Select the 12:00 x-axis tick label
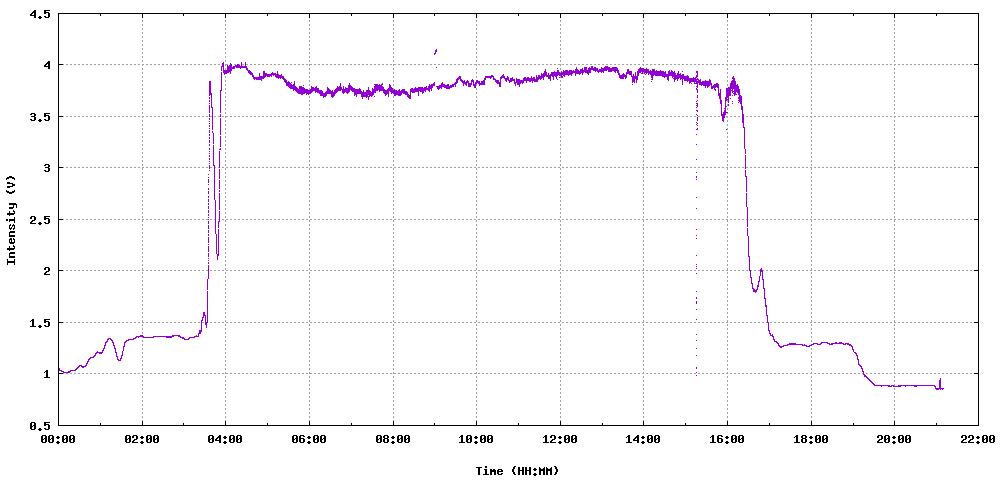The image size is (1000, 480). pyautogui.click(x=560, y=439)
